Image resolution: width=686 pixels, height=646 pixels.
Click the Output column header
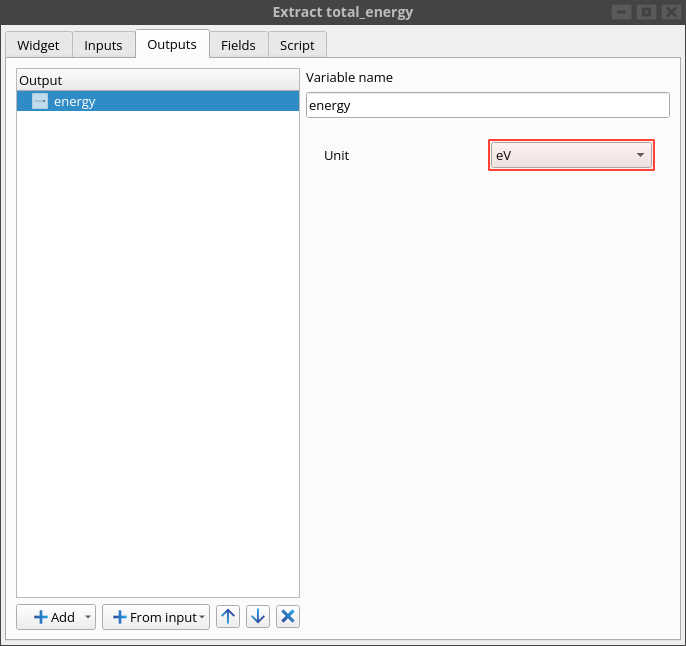[158, 80]
